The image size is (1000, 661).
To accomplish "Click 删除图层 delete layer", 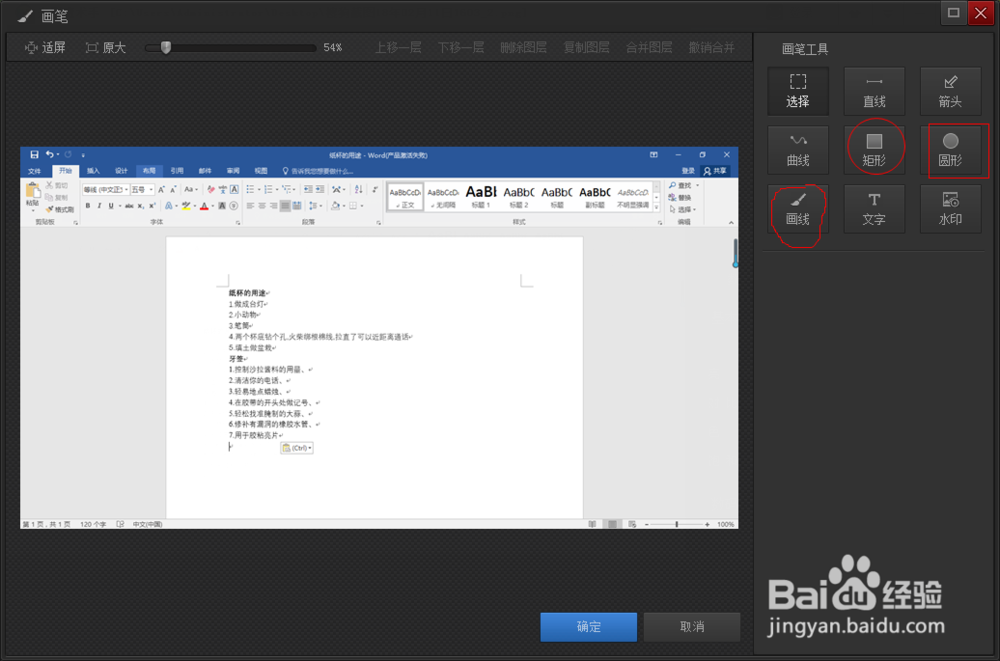I will pyautogui.click(x=523, y=48).
